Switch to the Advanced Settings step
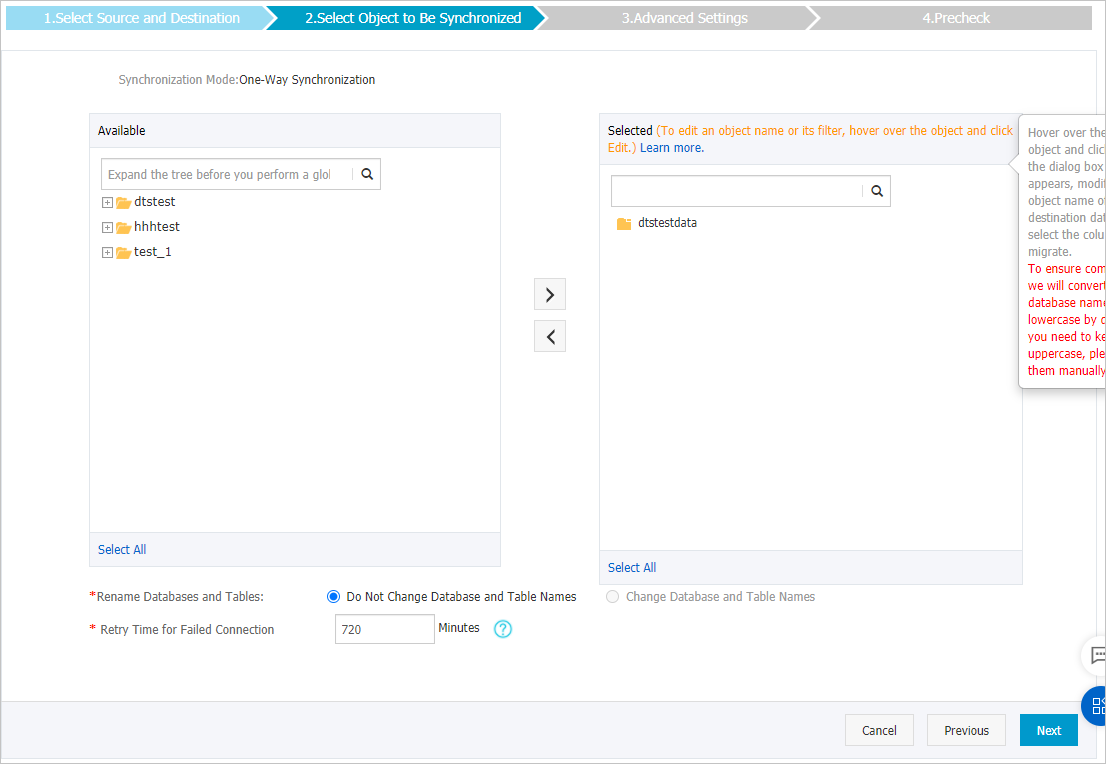The height and width of the screenshot is (764, 1106). (684, 17)
